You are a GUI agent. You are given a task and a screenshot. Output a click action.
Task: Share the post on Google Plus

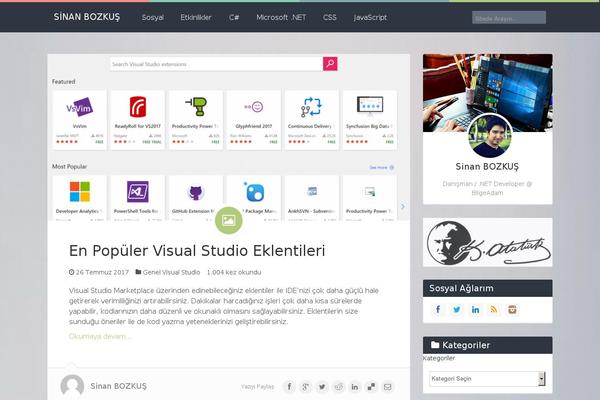(x=305, y=387)
